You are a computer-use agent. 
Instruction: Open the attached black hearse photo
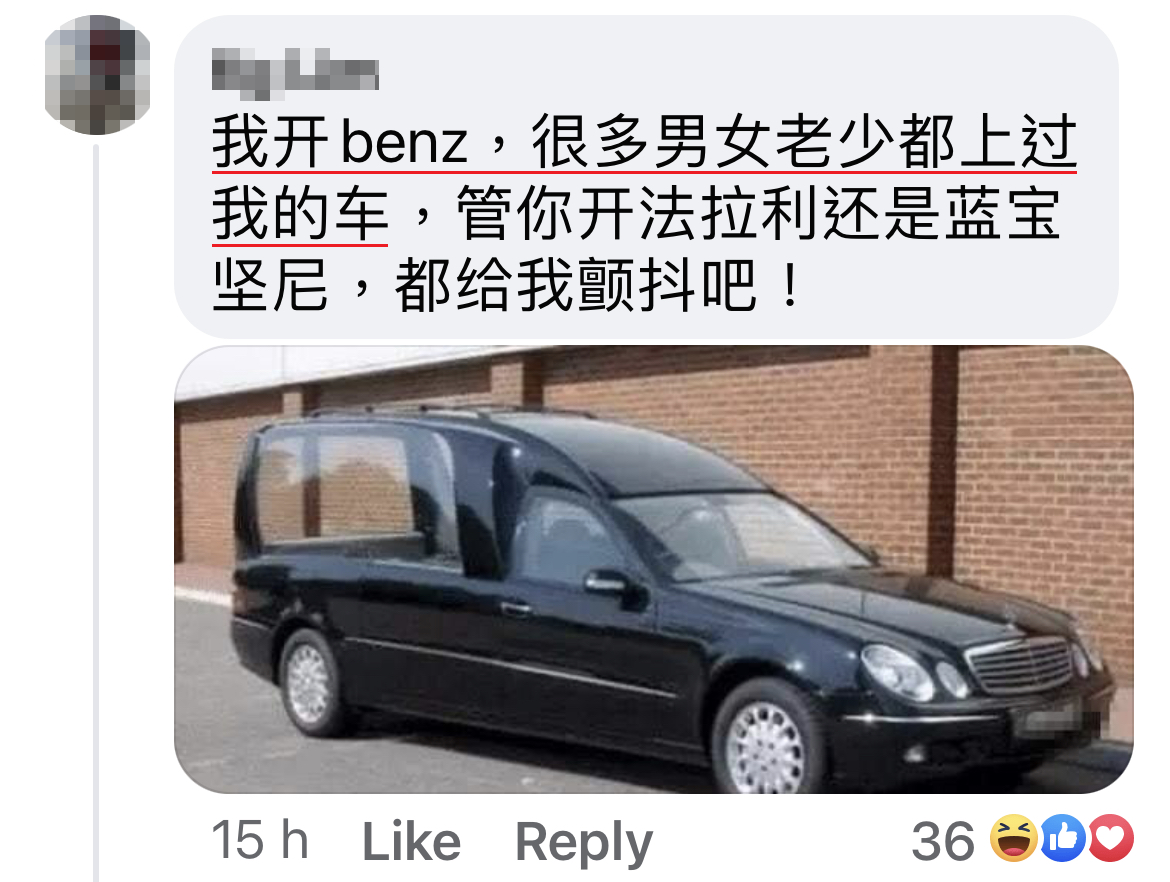(x=654, y=569)
